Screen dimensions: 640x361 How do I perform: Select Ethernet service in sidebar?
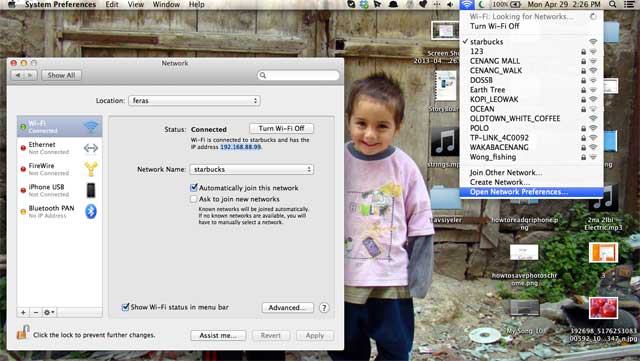coord(60,148)
